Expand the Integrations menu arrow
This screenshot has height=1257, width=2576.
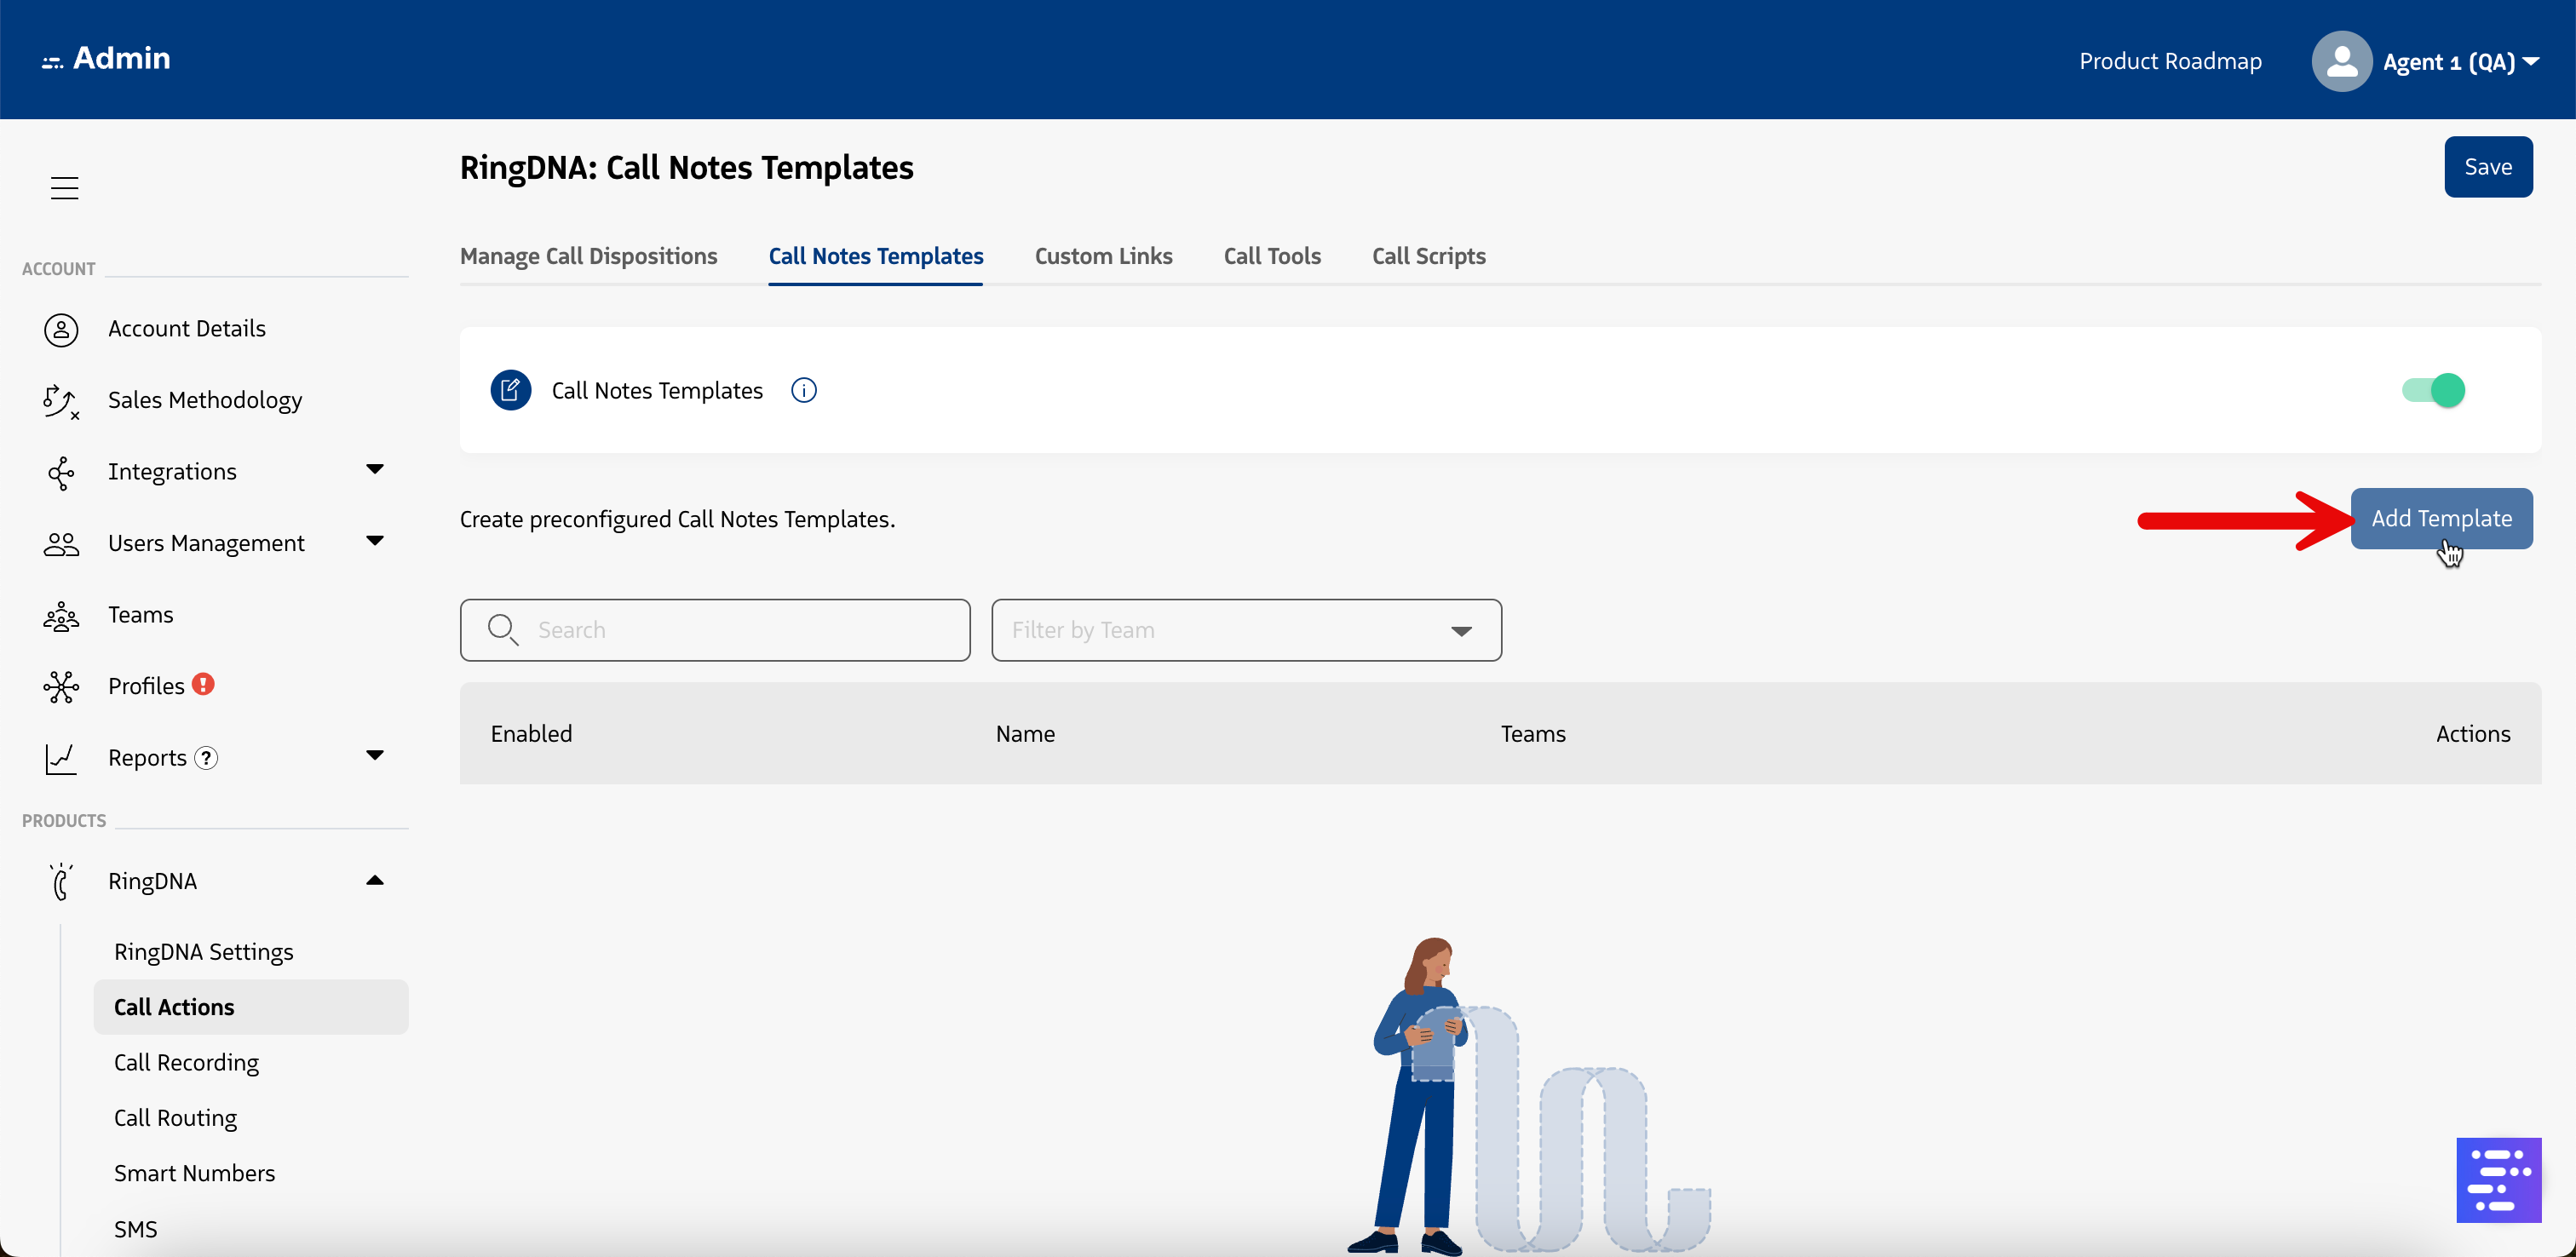(x=375, y=469)
